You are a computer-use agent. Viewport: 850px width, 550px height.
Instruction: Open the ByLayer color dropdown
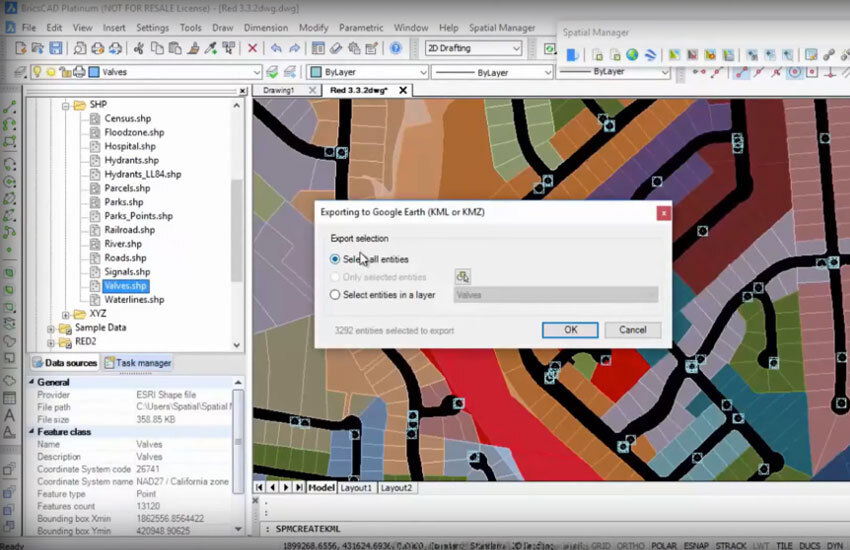click(422, 72)
